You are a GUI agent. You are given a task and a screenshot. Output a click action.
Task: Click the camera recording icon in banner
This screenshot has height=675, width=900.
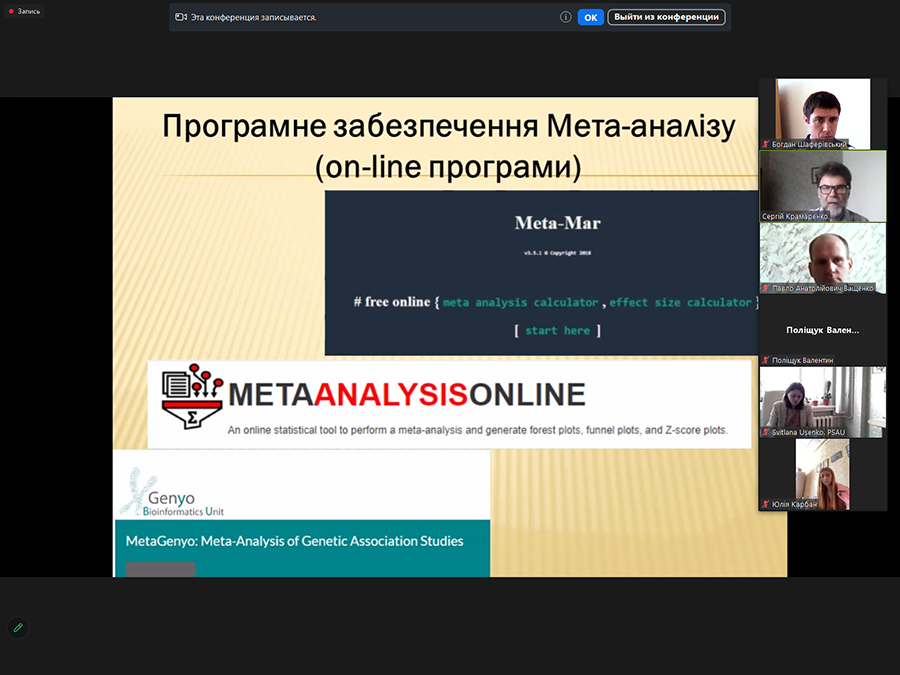(x=181, y=17)
